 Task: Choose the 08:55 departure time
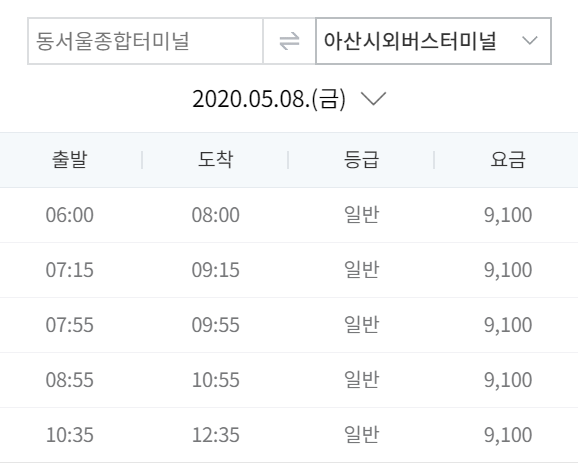point(70,380)
